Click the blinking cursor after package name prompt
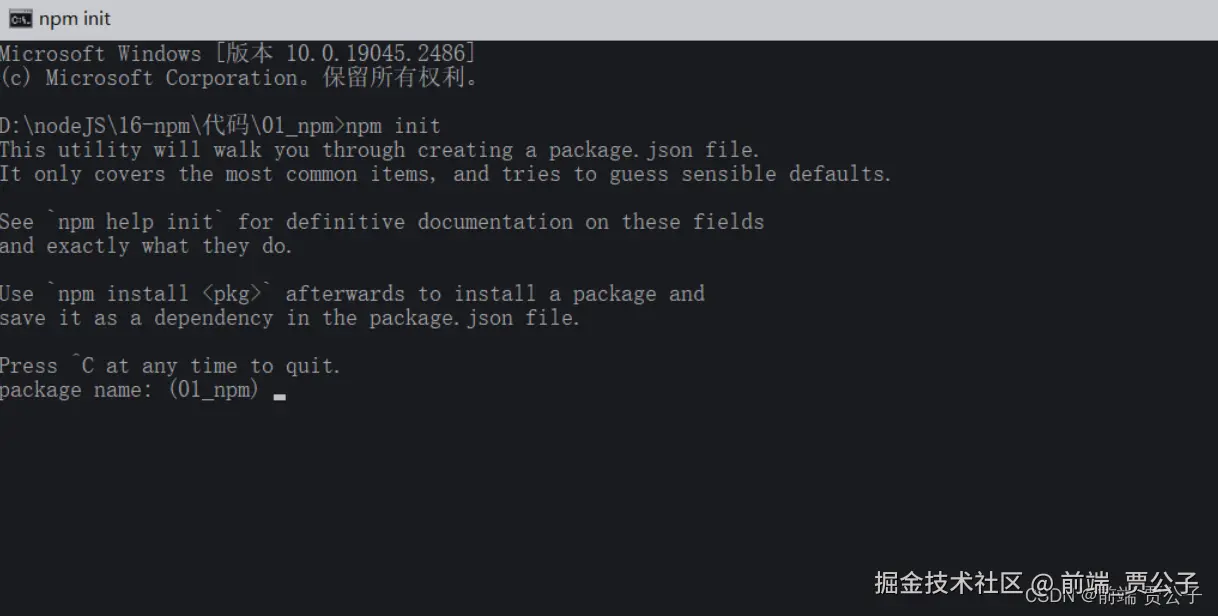This screenshot has width=1218, height=616. tap(279, 397)
